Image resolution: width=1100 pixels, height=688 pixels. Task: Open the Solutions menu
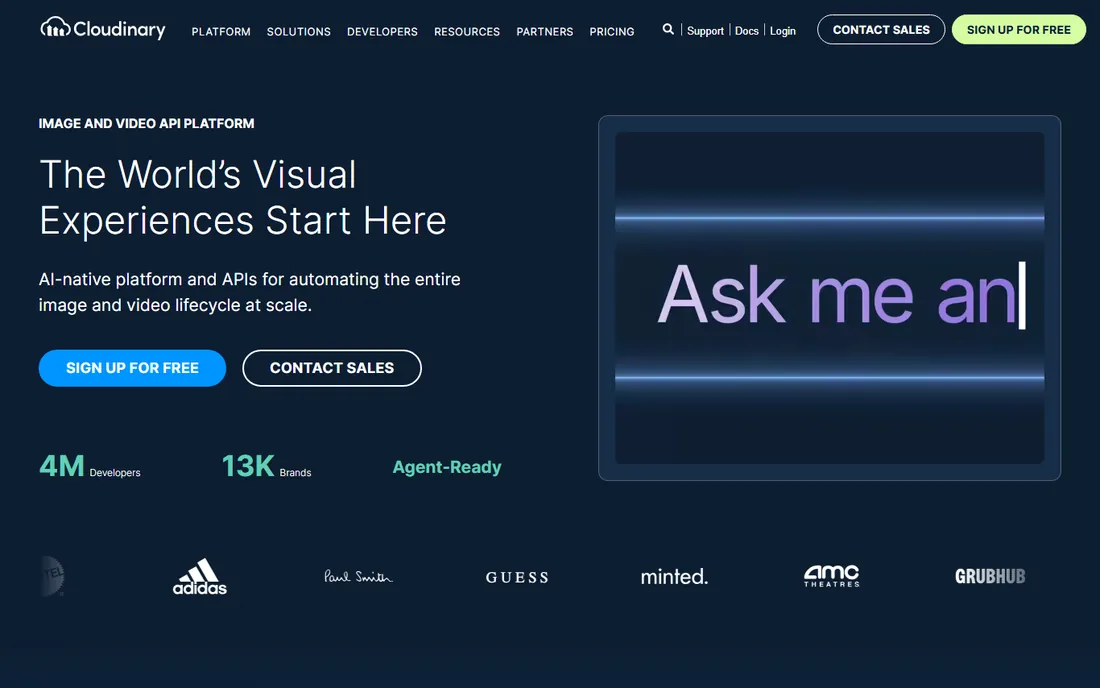(x=299, y=32)
